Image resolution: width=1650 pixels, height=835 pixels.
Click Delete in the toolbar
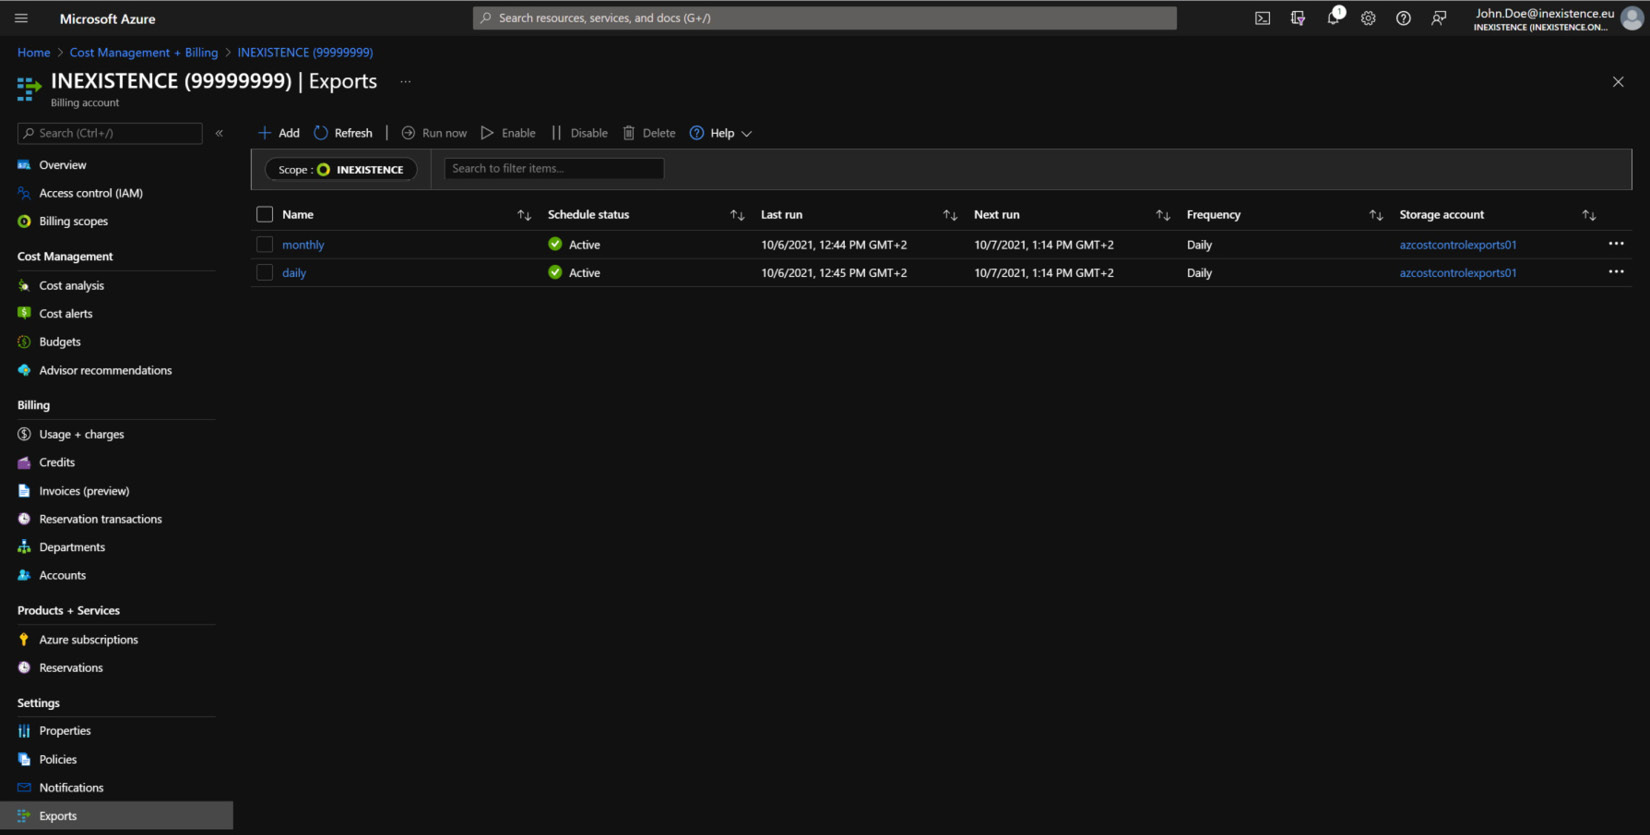pyautogui.click(x=649, y=133)
